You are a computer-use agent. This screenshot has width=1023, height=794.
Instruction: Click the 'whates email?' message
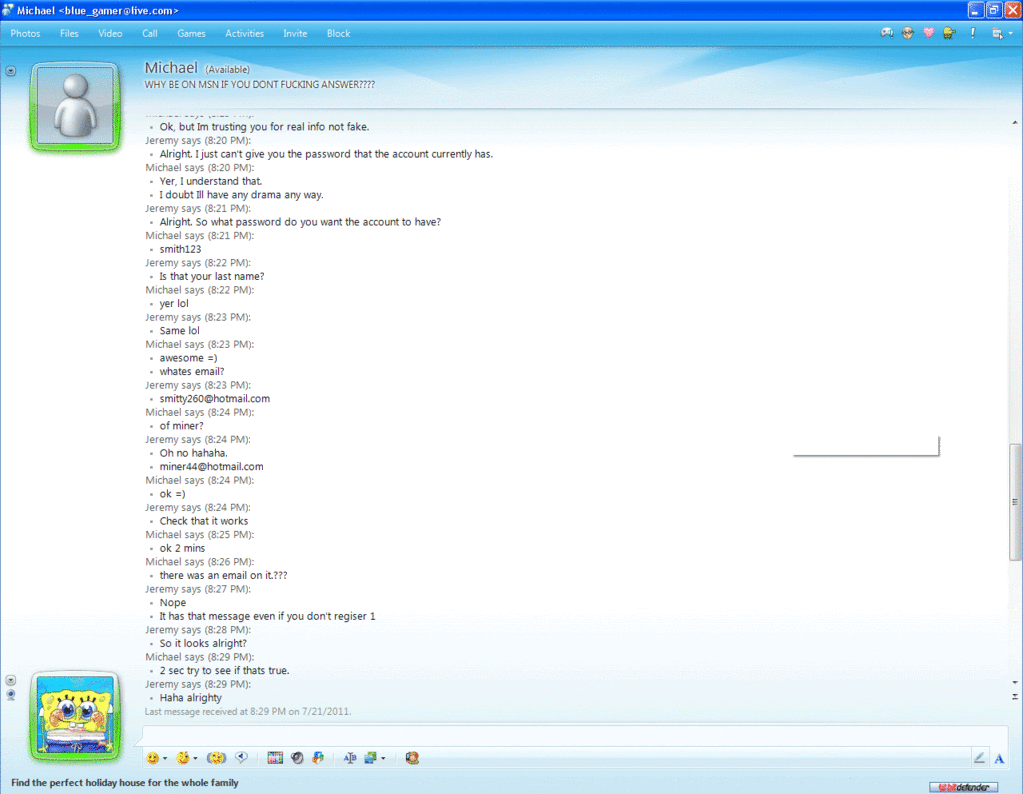[192, 372]
